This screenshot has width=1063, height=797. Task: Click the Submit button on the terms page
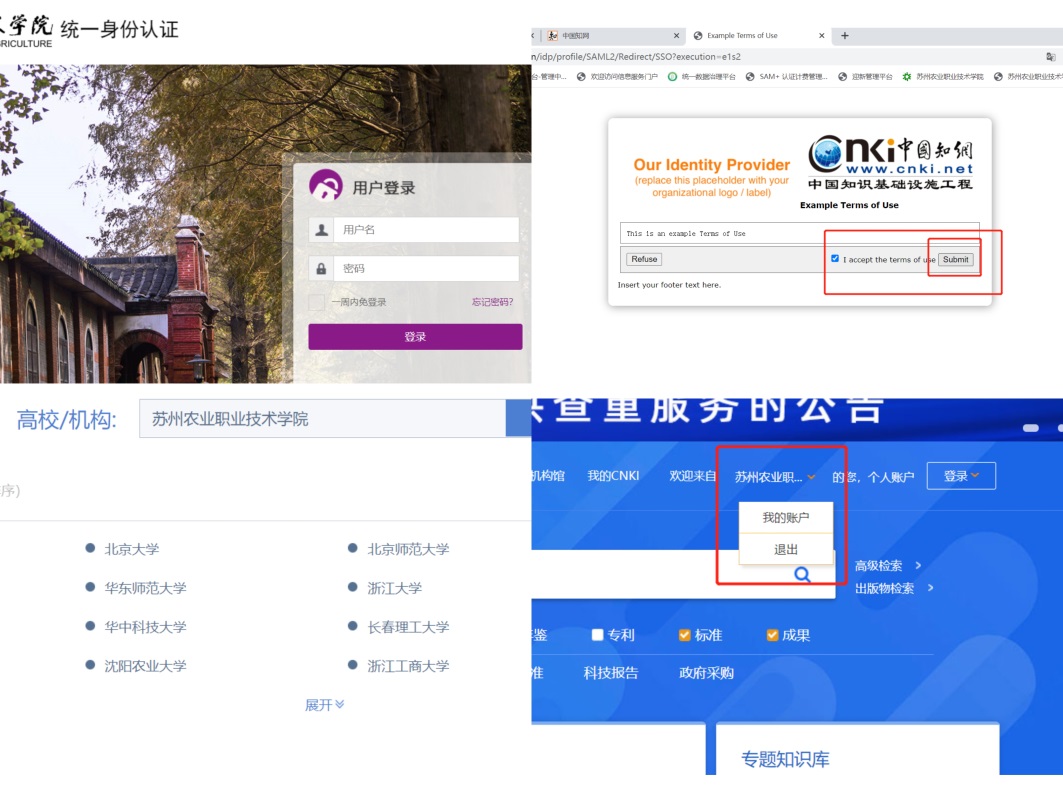click(x=955, y=260)
